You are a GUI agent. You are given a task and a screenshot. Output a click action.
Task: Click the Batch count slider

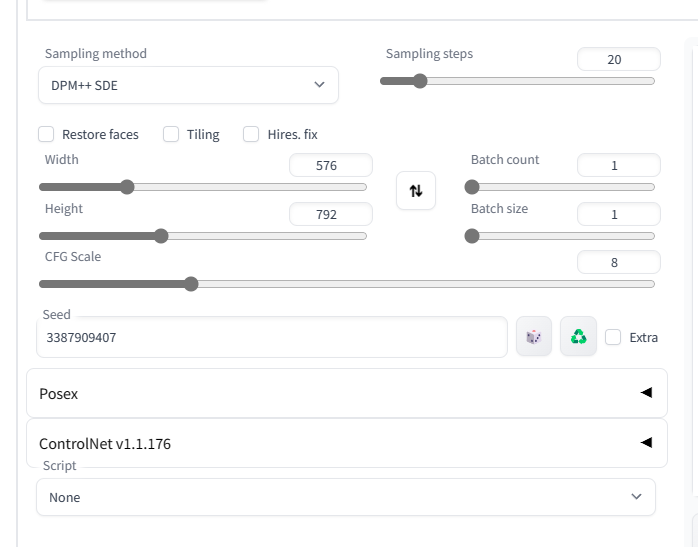[560, 187]
